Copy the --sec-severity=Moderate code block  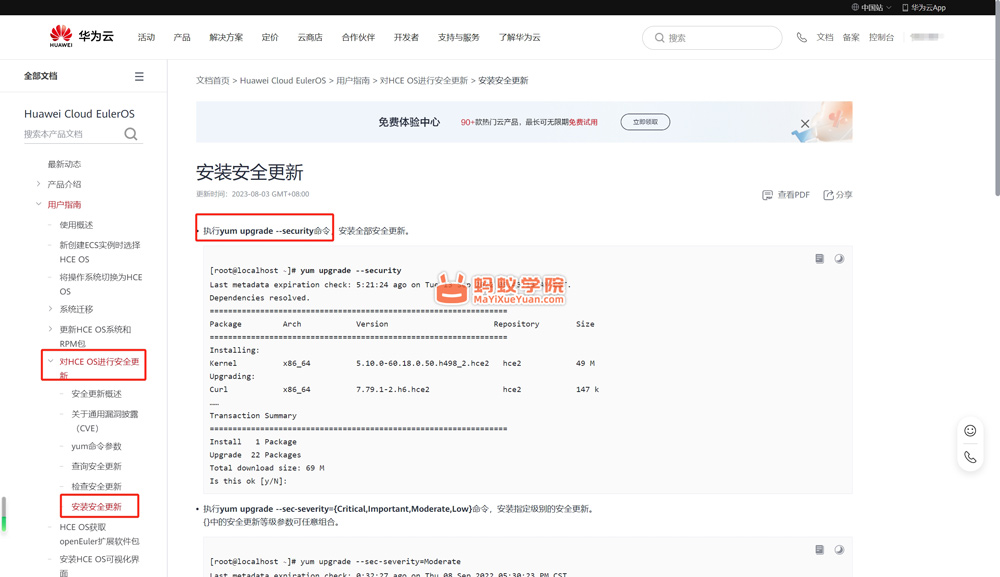(x=820, y=550)
